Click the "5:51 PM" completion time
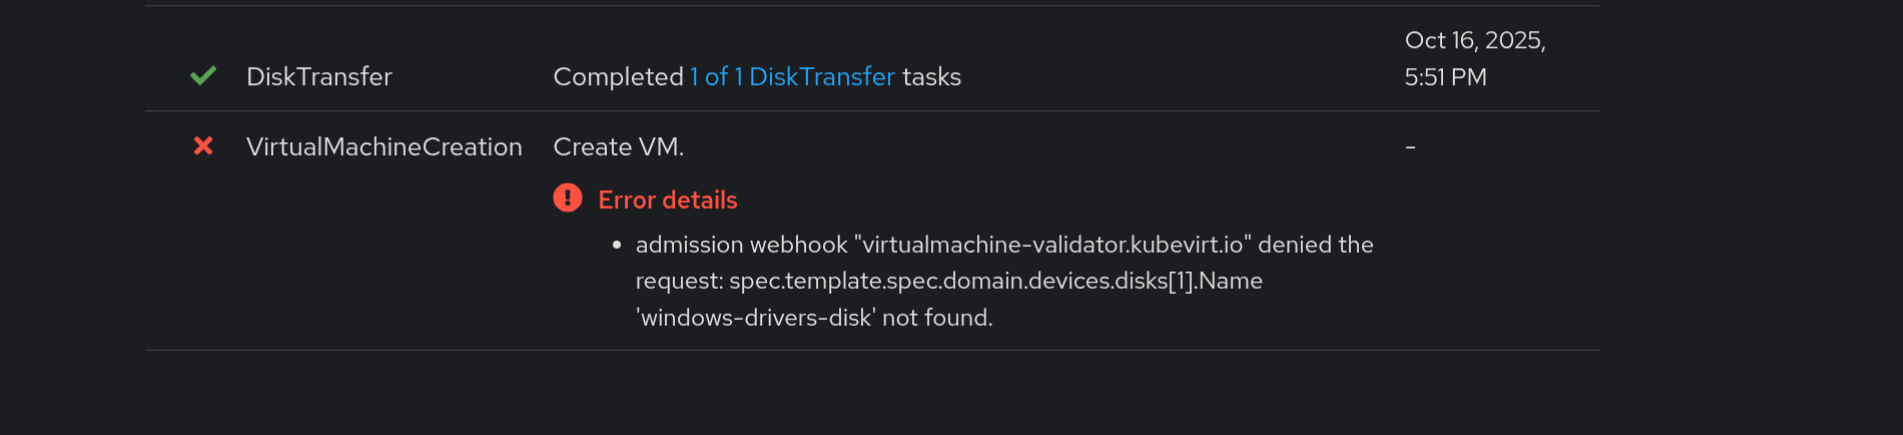This screenshot has height=435, width=1903. pyautogui.click(x=1445, y=77)
